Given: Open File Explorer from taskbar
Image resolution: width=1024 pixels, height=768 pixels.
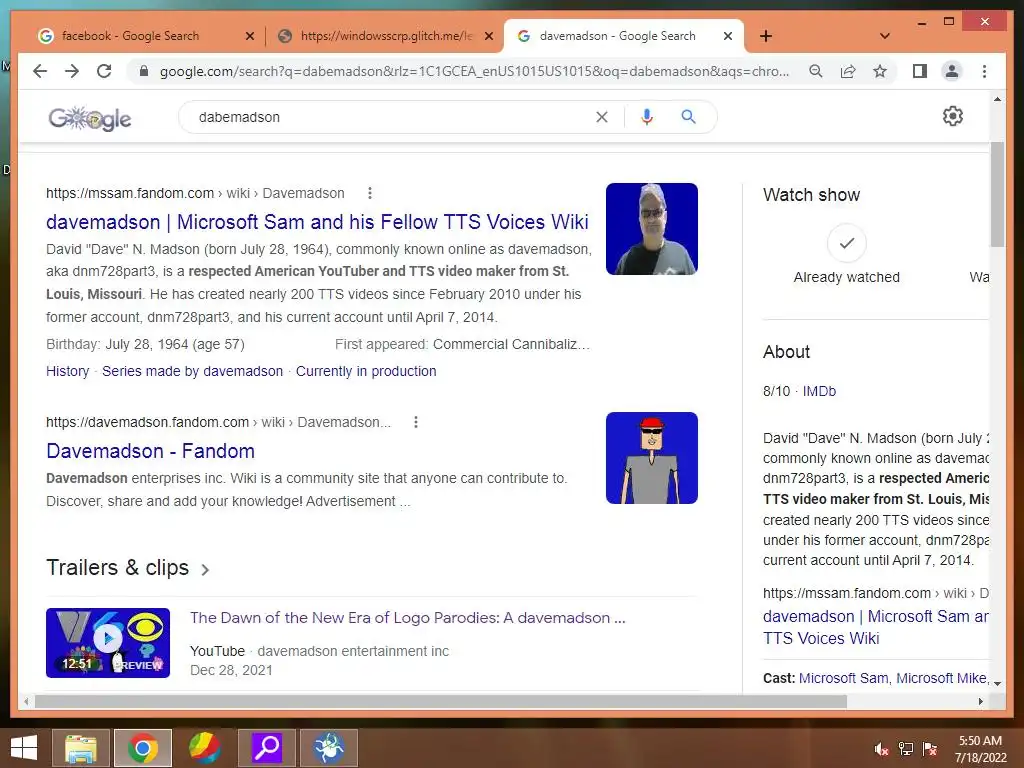Looking at the screenshot, I should (x=81, y=748).
